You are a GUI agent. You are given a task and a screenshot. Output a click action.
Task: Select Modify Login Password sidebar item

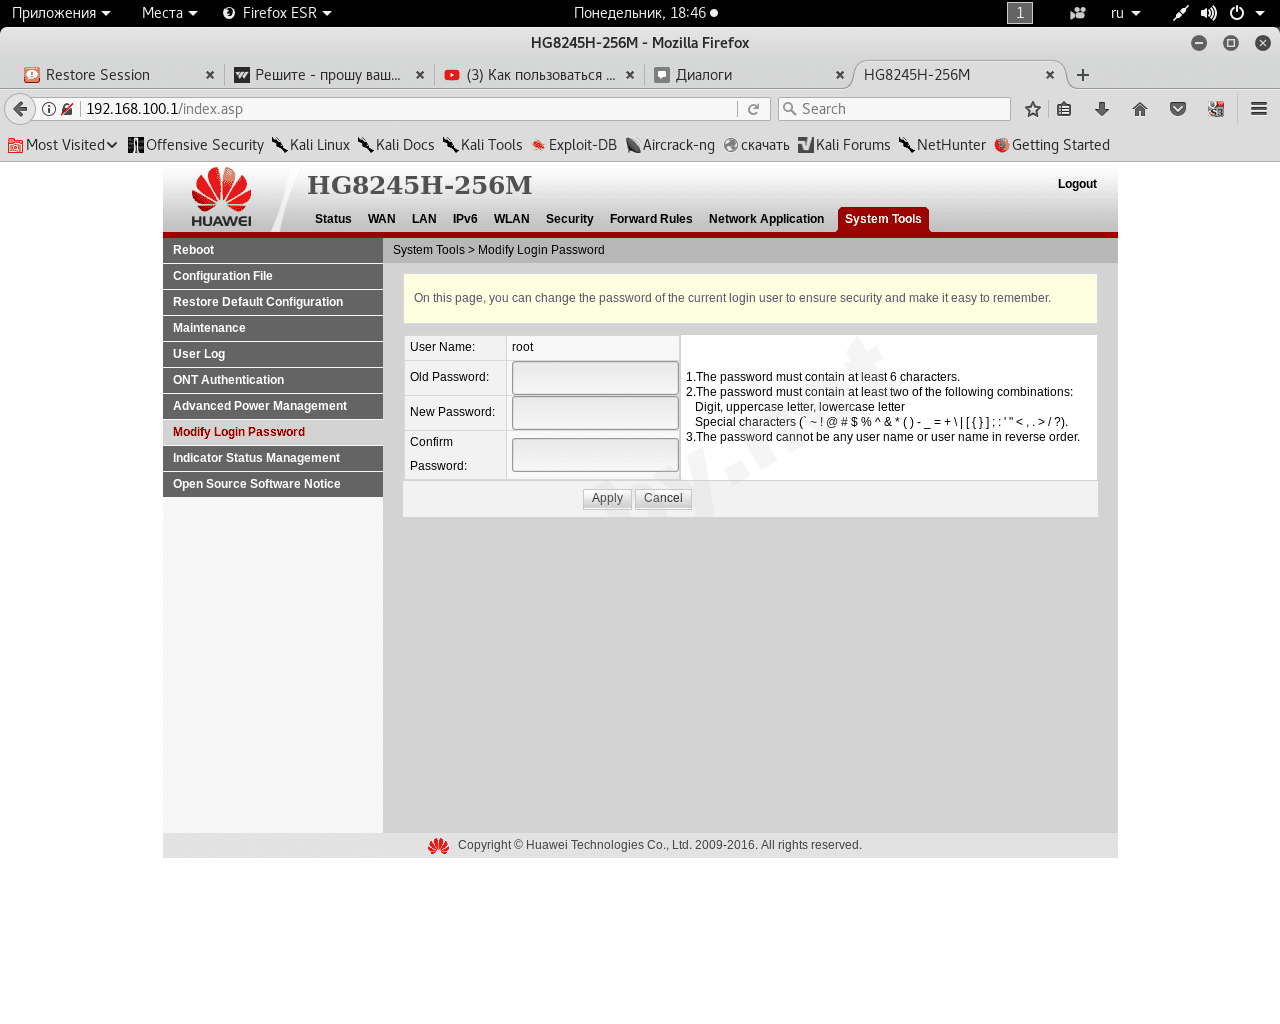(x=273, y=432)
